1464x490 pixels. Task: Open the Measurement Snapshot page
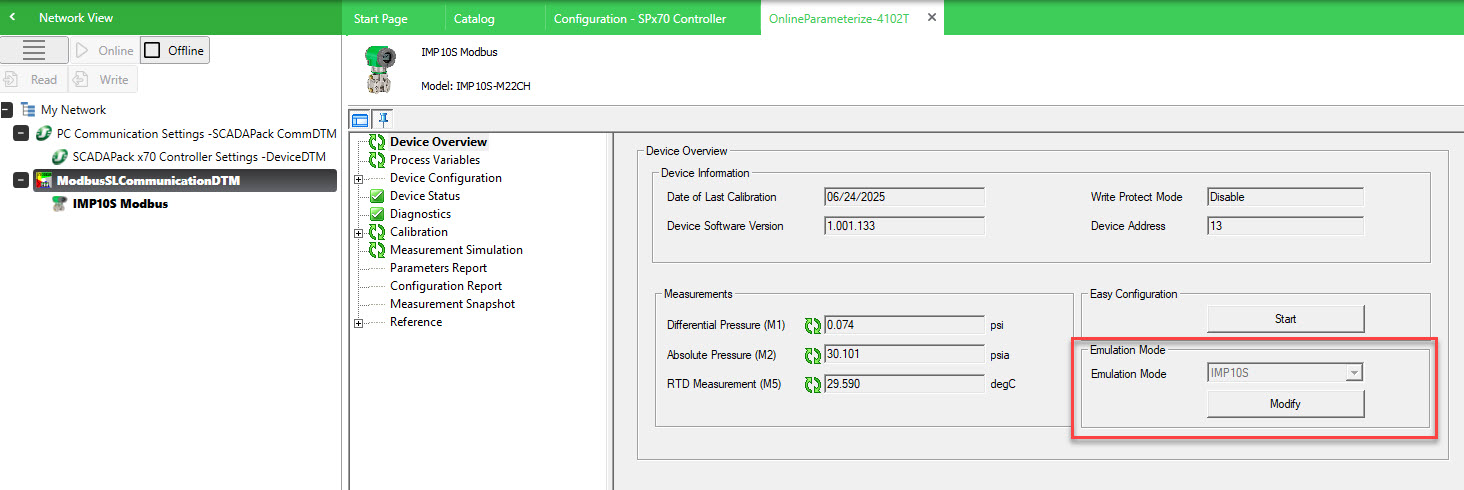pyautogui.click(x=452, y=304)
